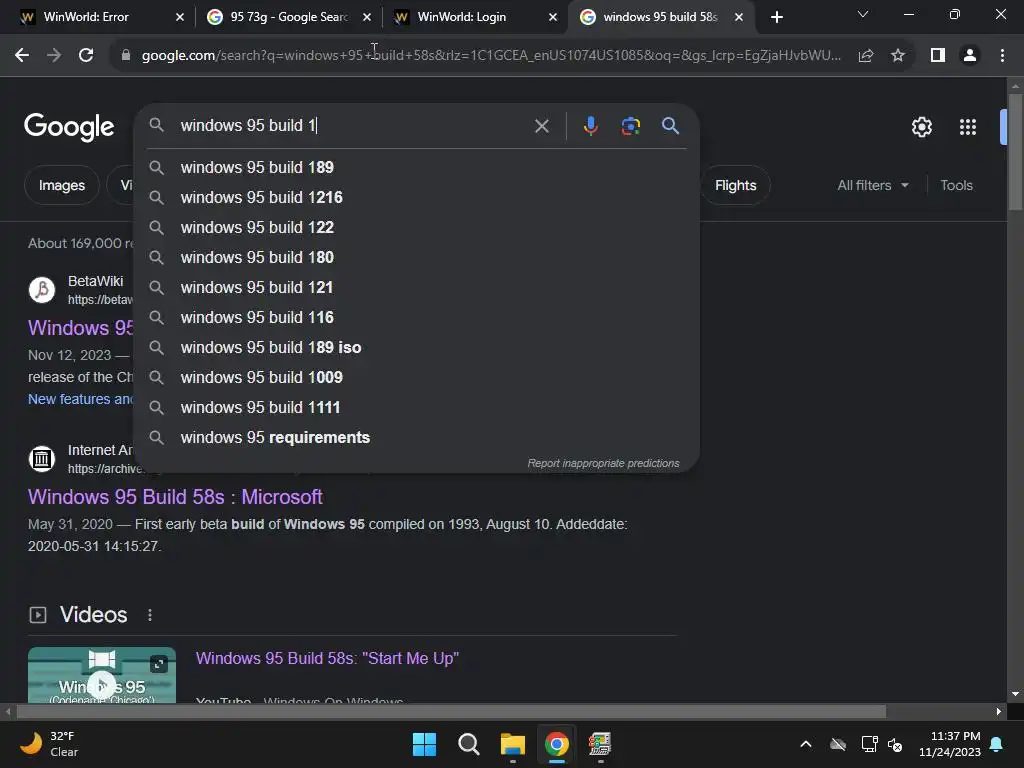The width and height of the screenshot is (1024, 768).
Task: Clear the search box text
Action: (x=541, y=126)
